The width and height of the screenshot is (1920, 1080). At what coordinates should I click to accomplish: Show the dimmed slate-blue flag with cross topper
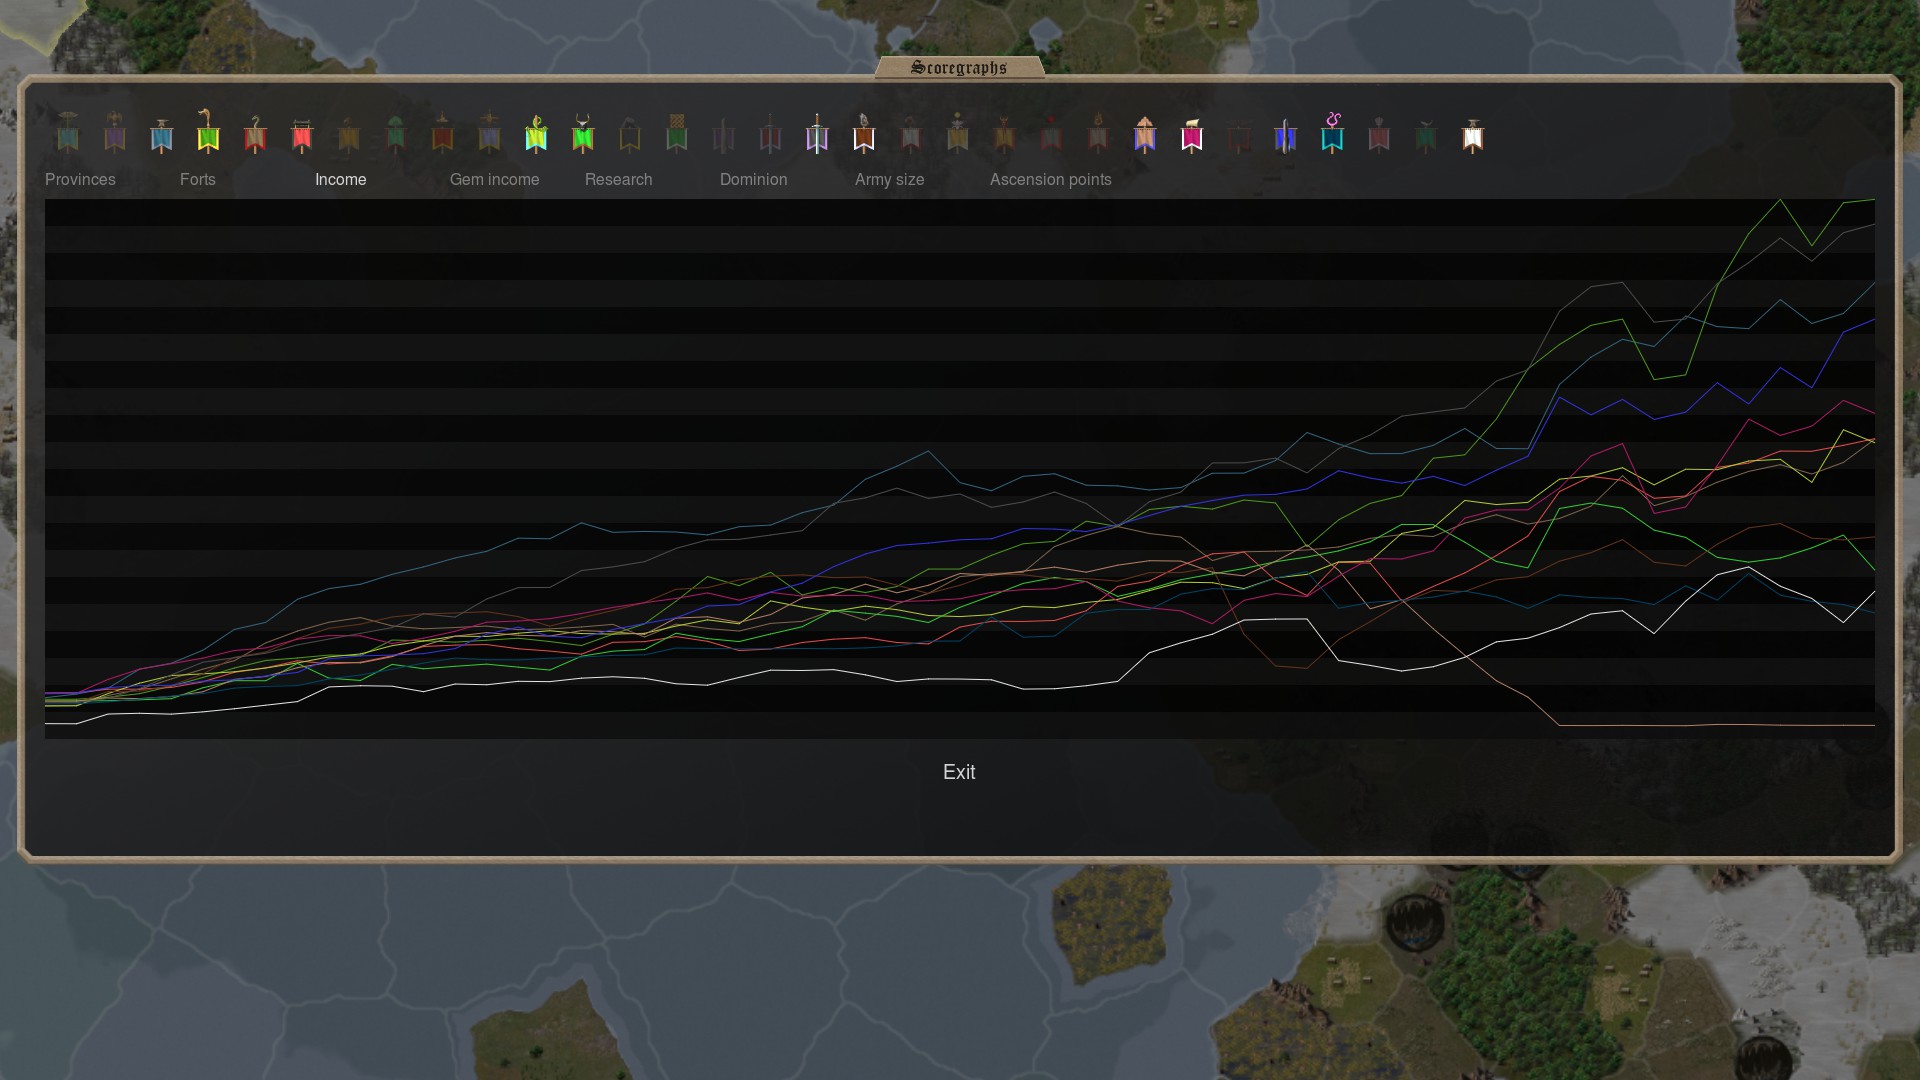490,133
